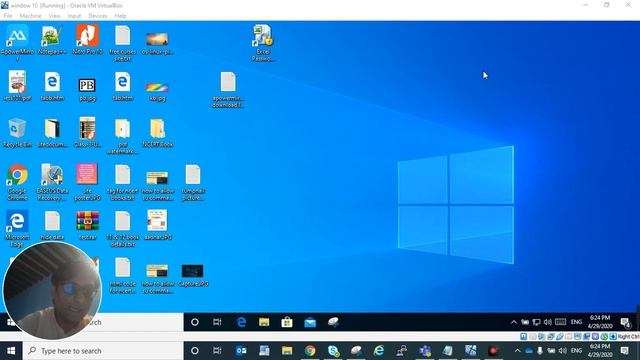Viewport: 640px width, 360px height.
Task: Open the Input menu
Action: point(74,16)
